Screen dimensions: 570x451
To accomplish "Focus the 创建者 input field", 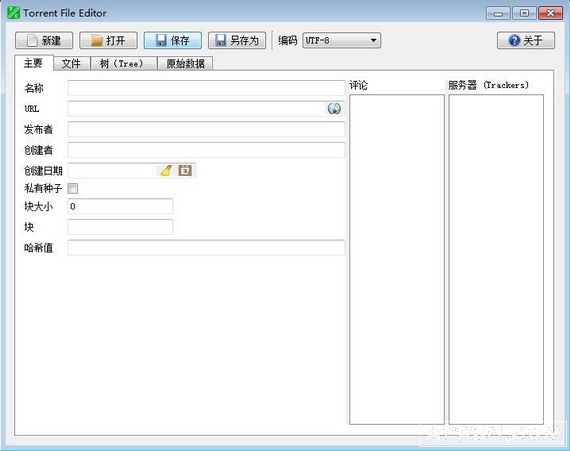I will [x=206, y=150].
